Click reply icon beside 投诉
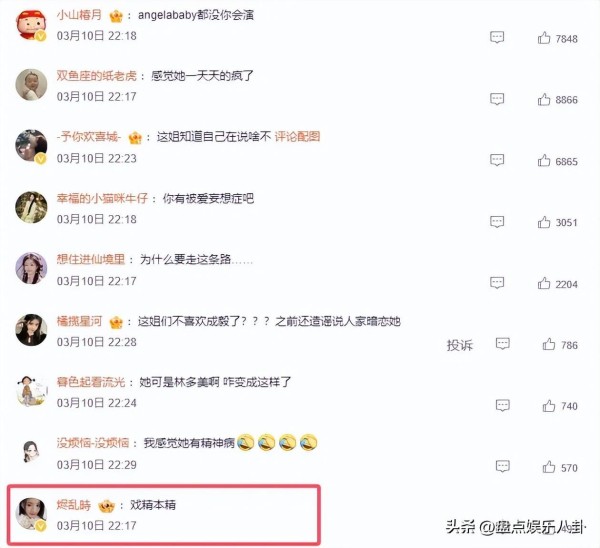This screenshot has width=600, height=548. tap(502, 344)
